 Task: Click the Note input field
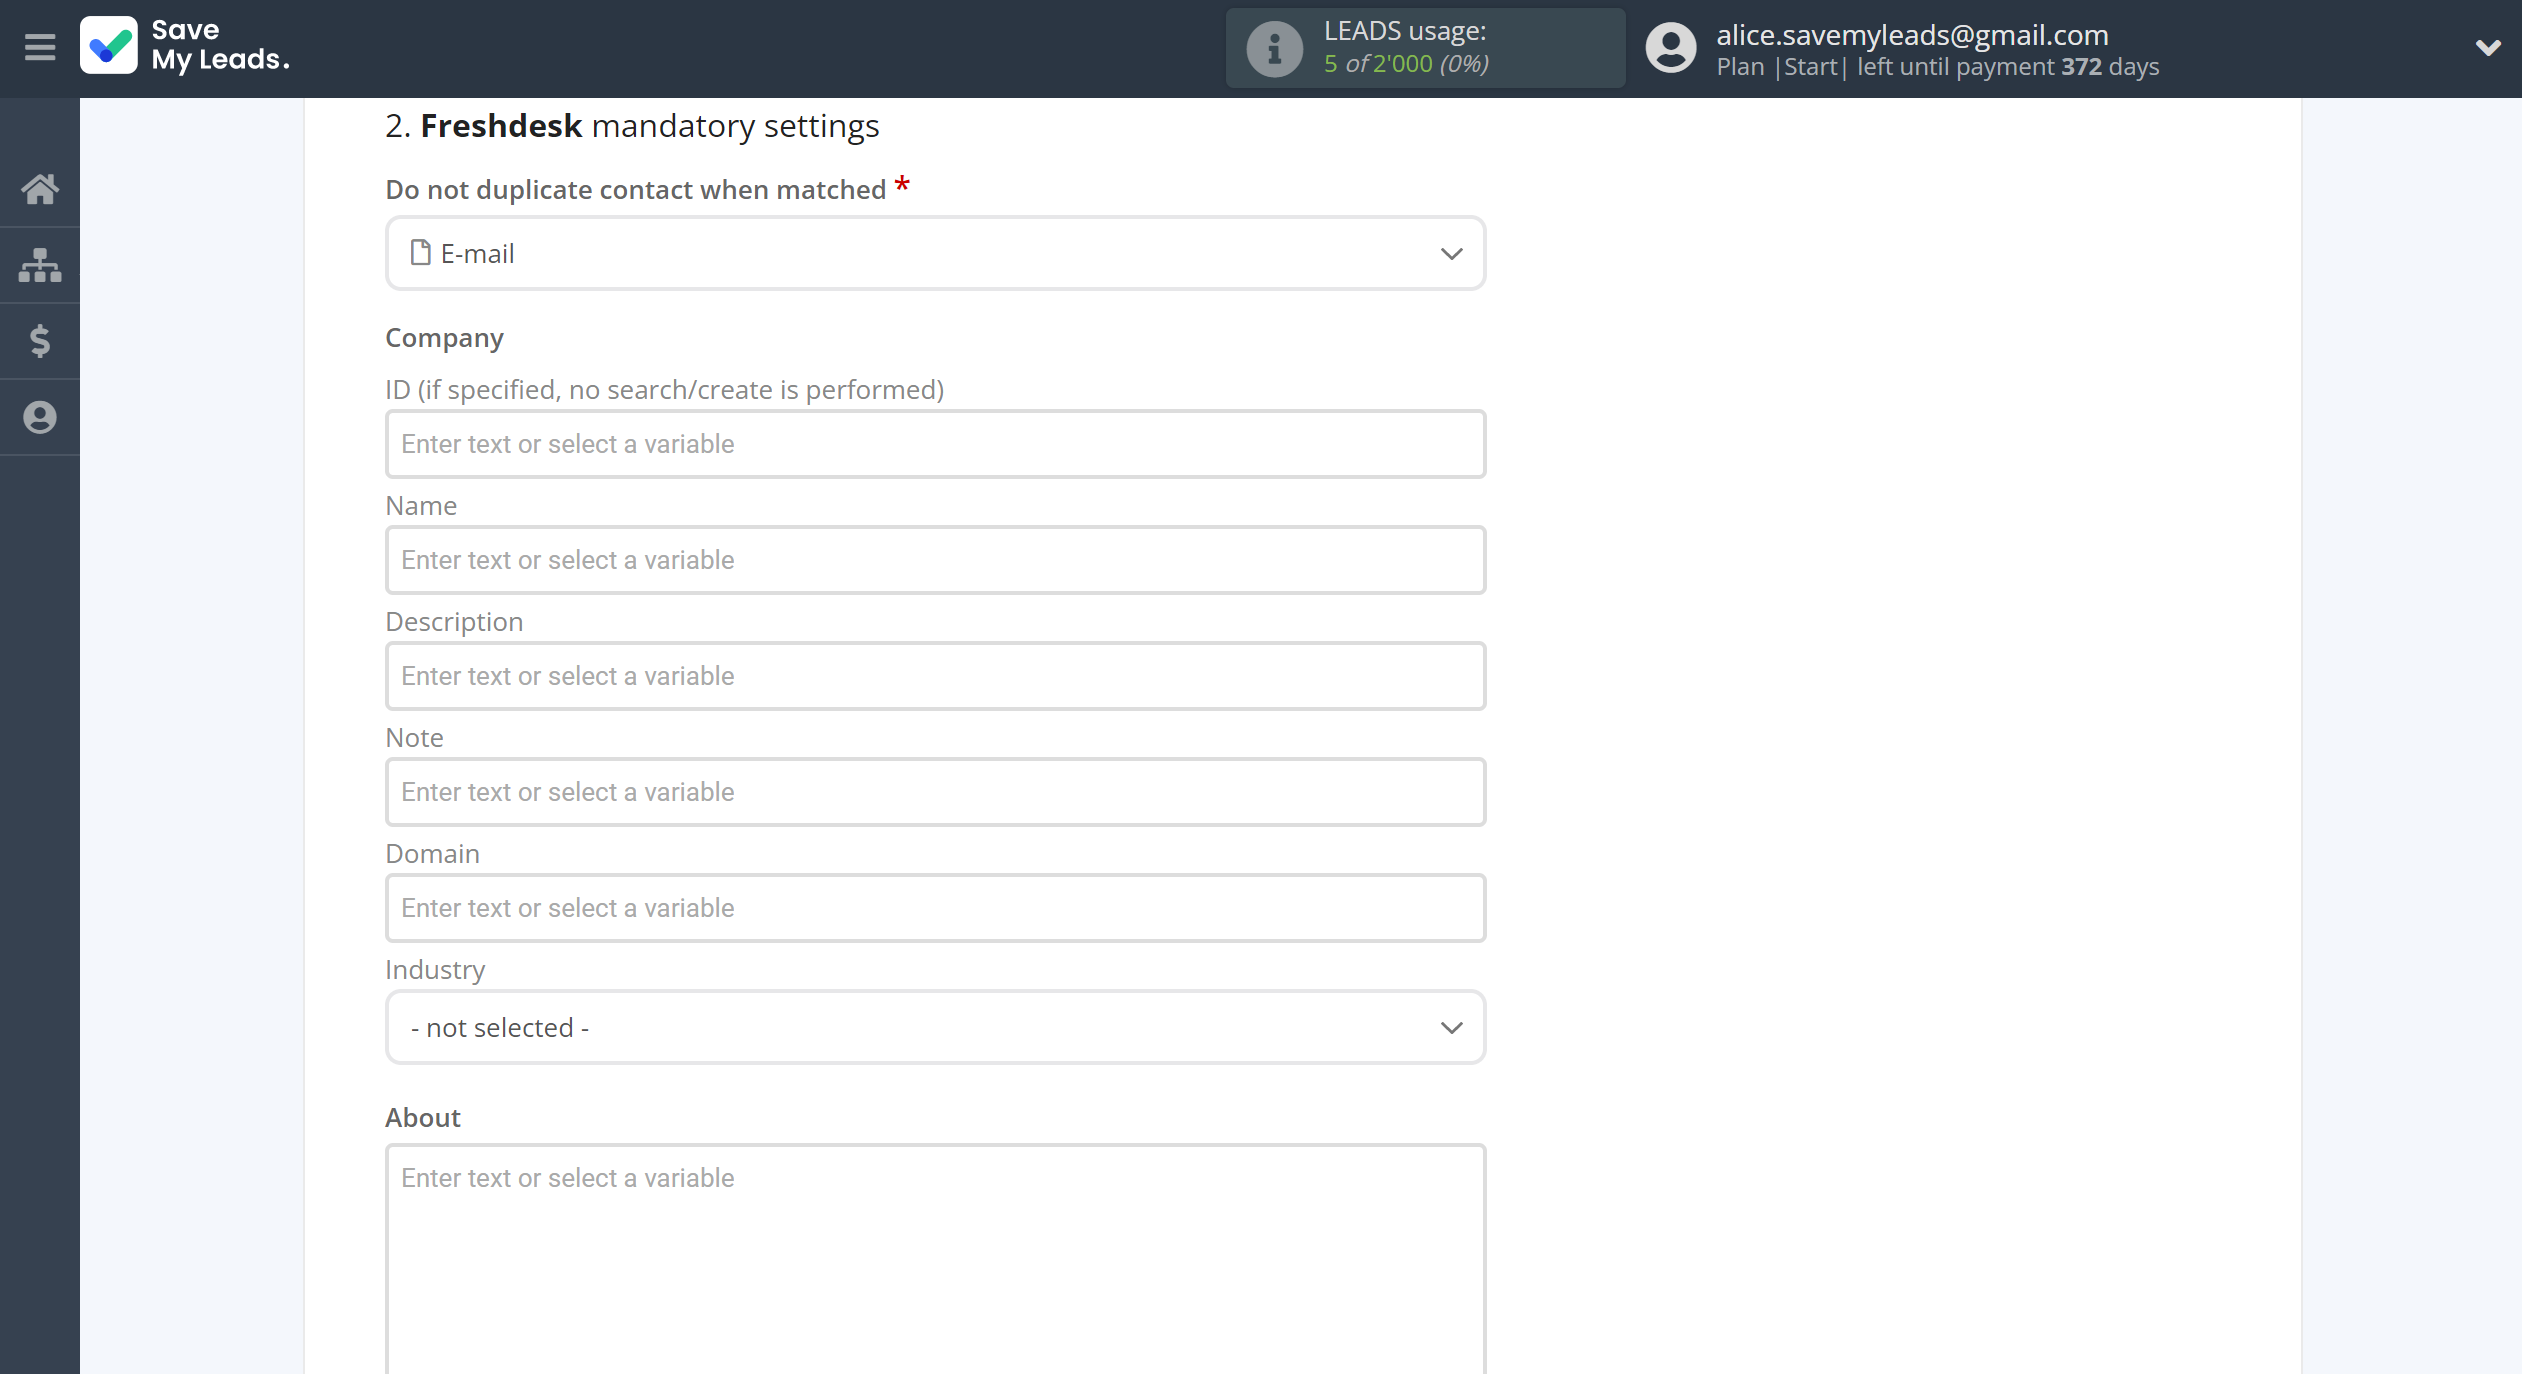[935, 792]
